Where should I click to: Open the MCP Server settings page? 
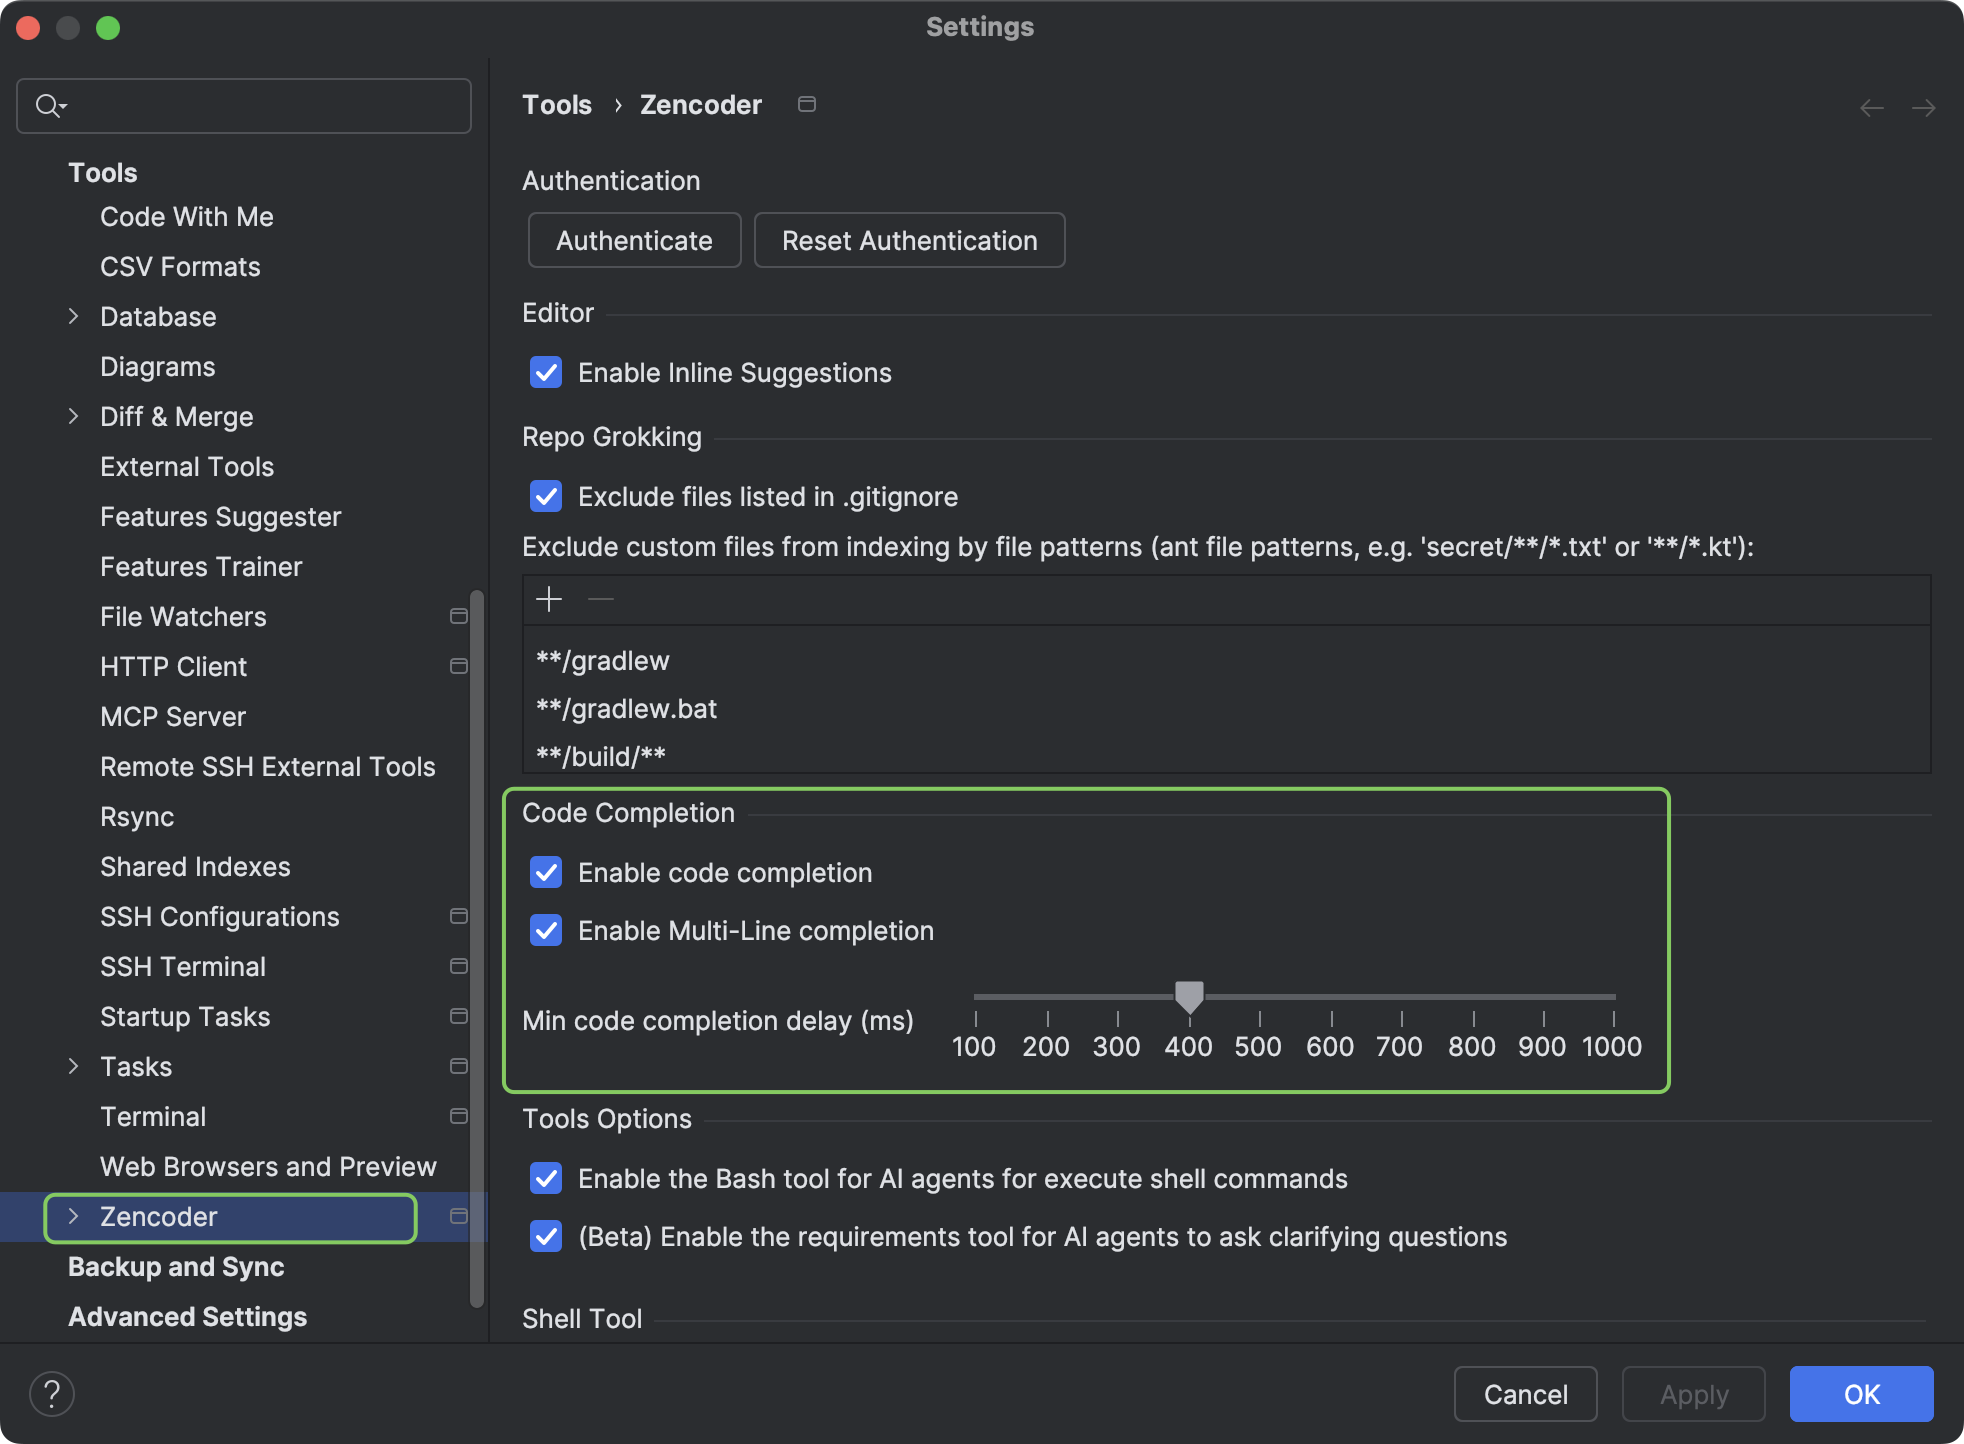(172, 716)
